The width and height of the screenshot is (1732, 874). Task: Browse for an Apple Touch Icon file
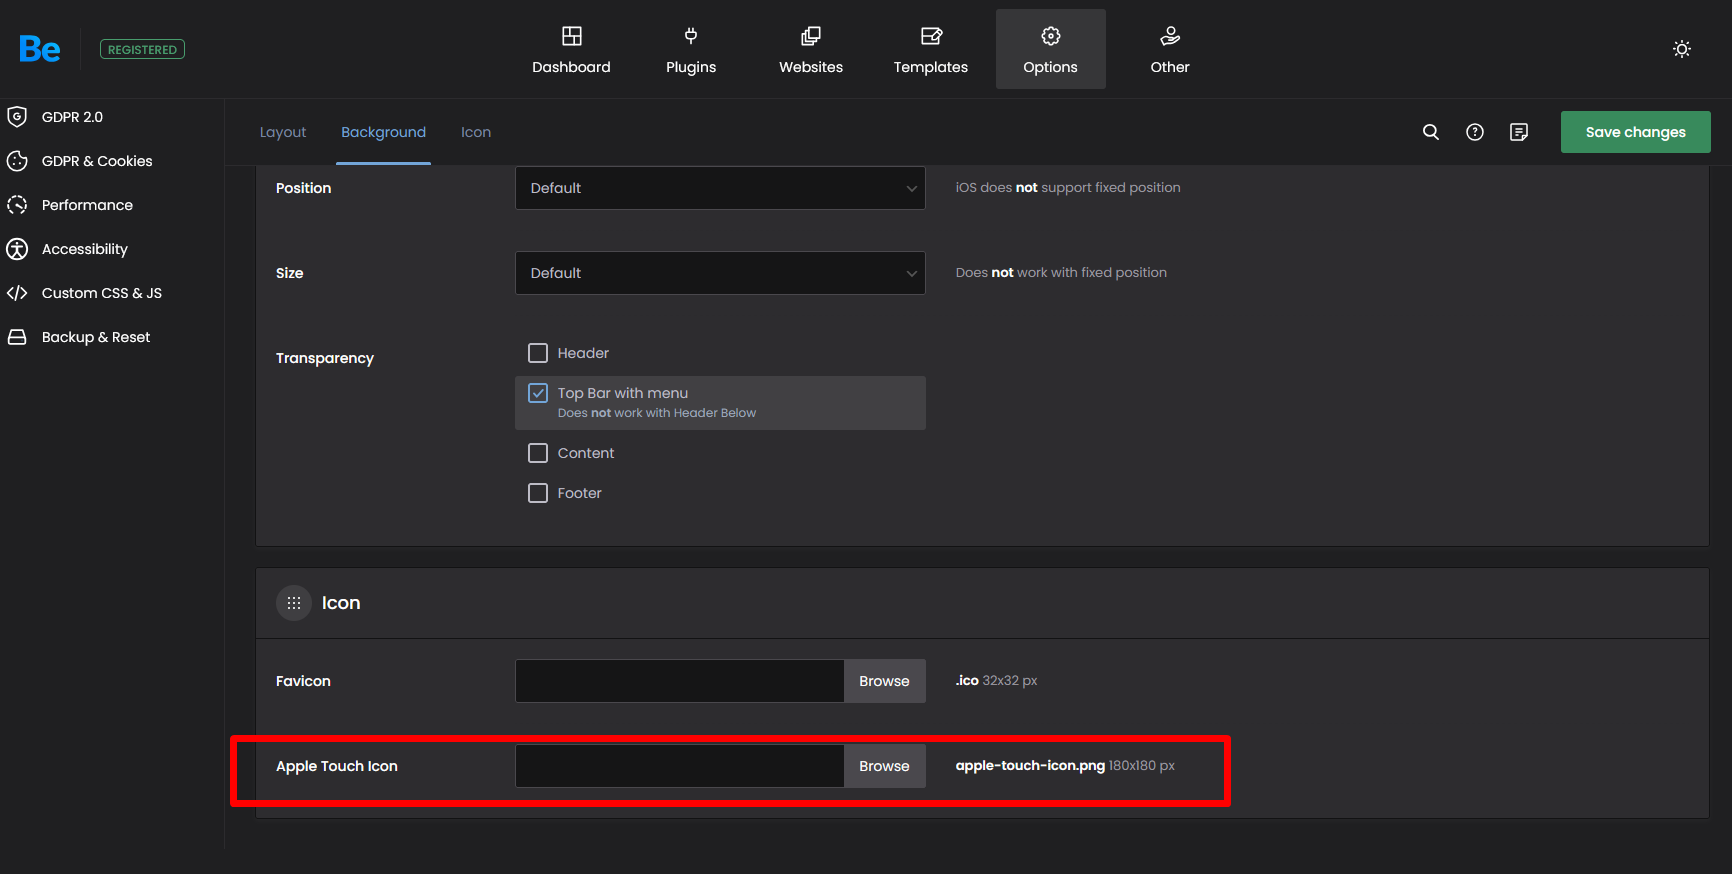884,766
